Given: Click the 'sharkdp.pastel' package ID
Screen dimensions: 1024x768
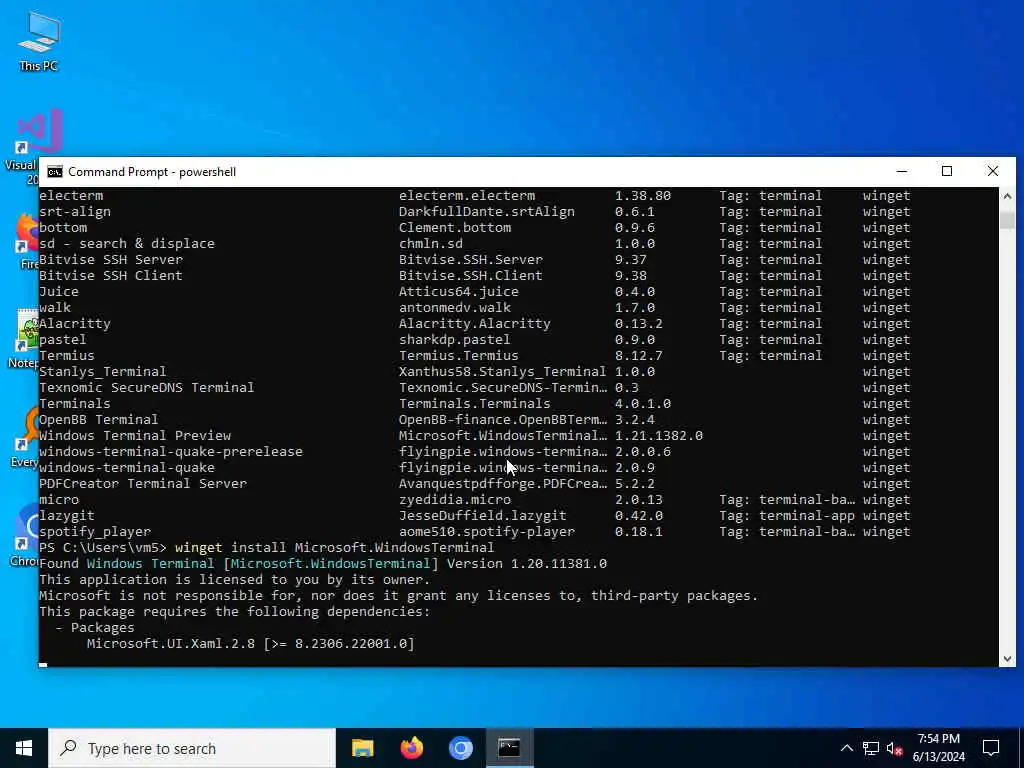Looking at the screenshot, I should 455,340.
